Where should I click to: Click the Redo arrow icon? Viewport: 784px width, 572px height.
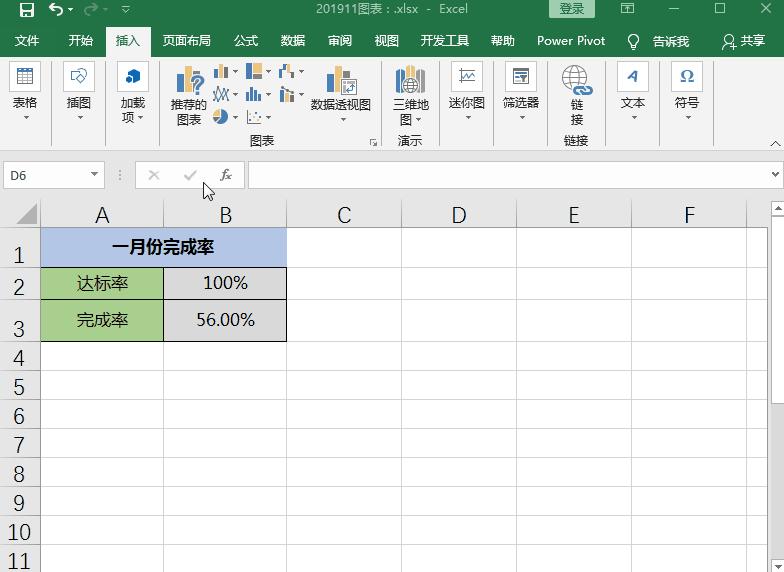(x=91, y=9)
